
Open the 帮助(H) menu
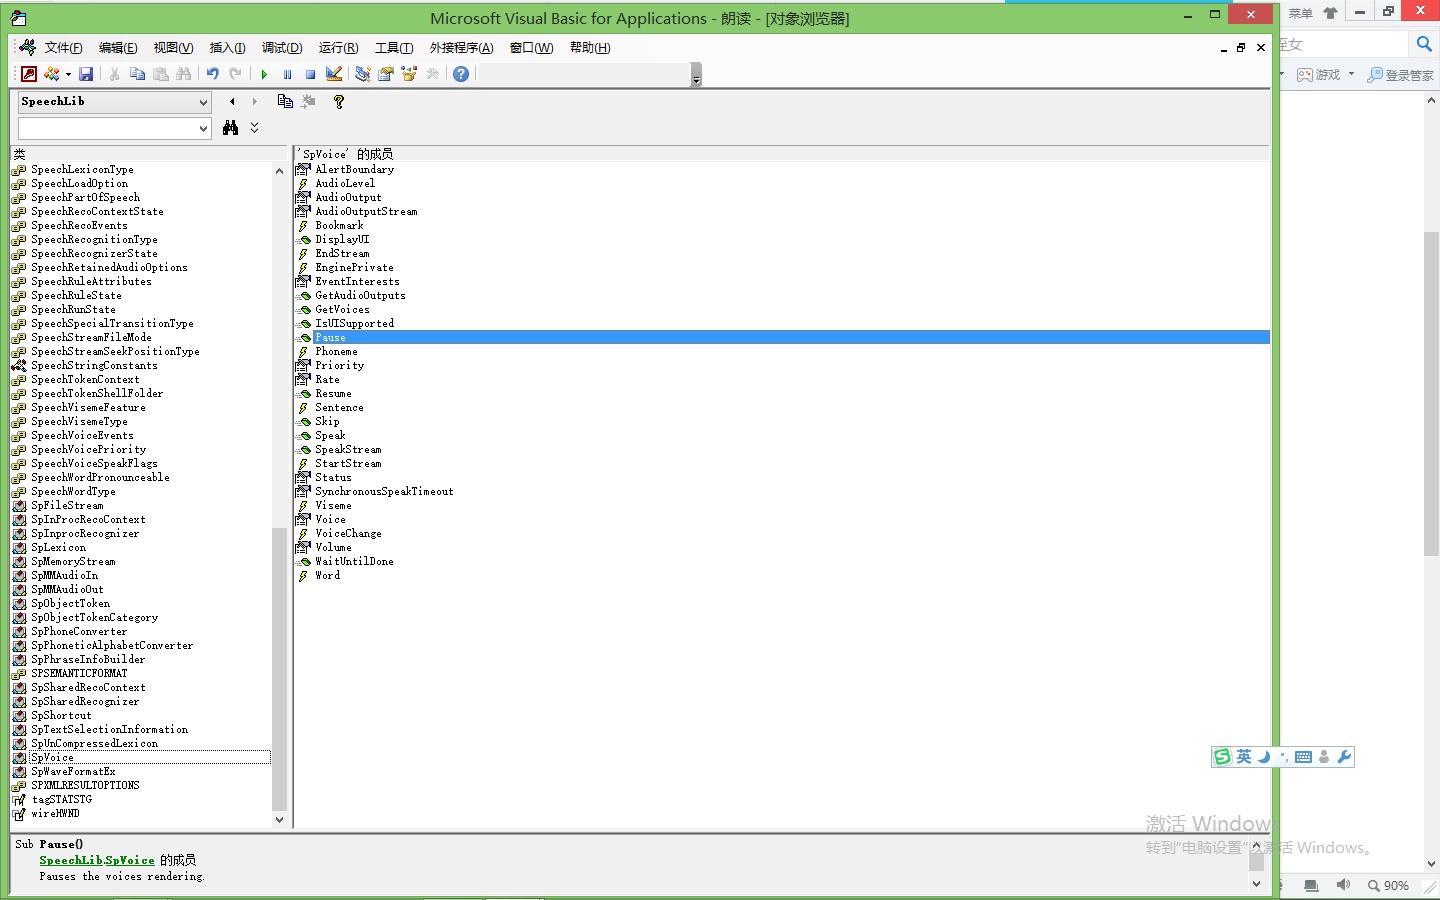click(590, 48)
